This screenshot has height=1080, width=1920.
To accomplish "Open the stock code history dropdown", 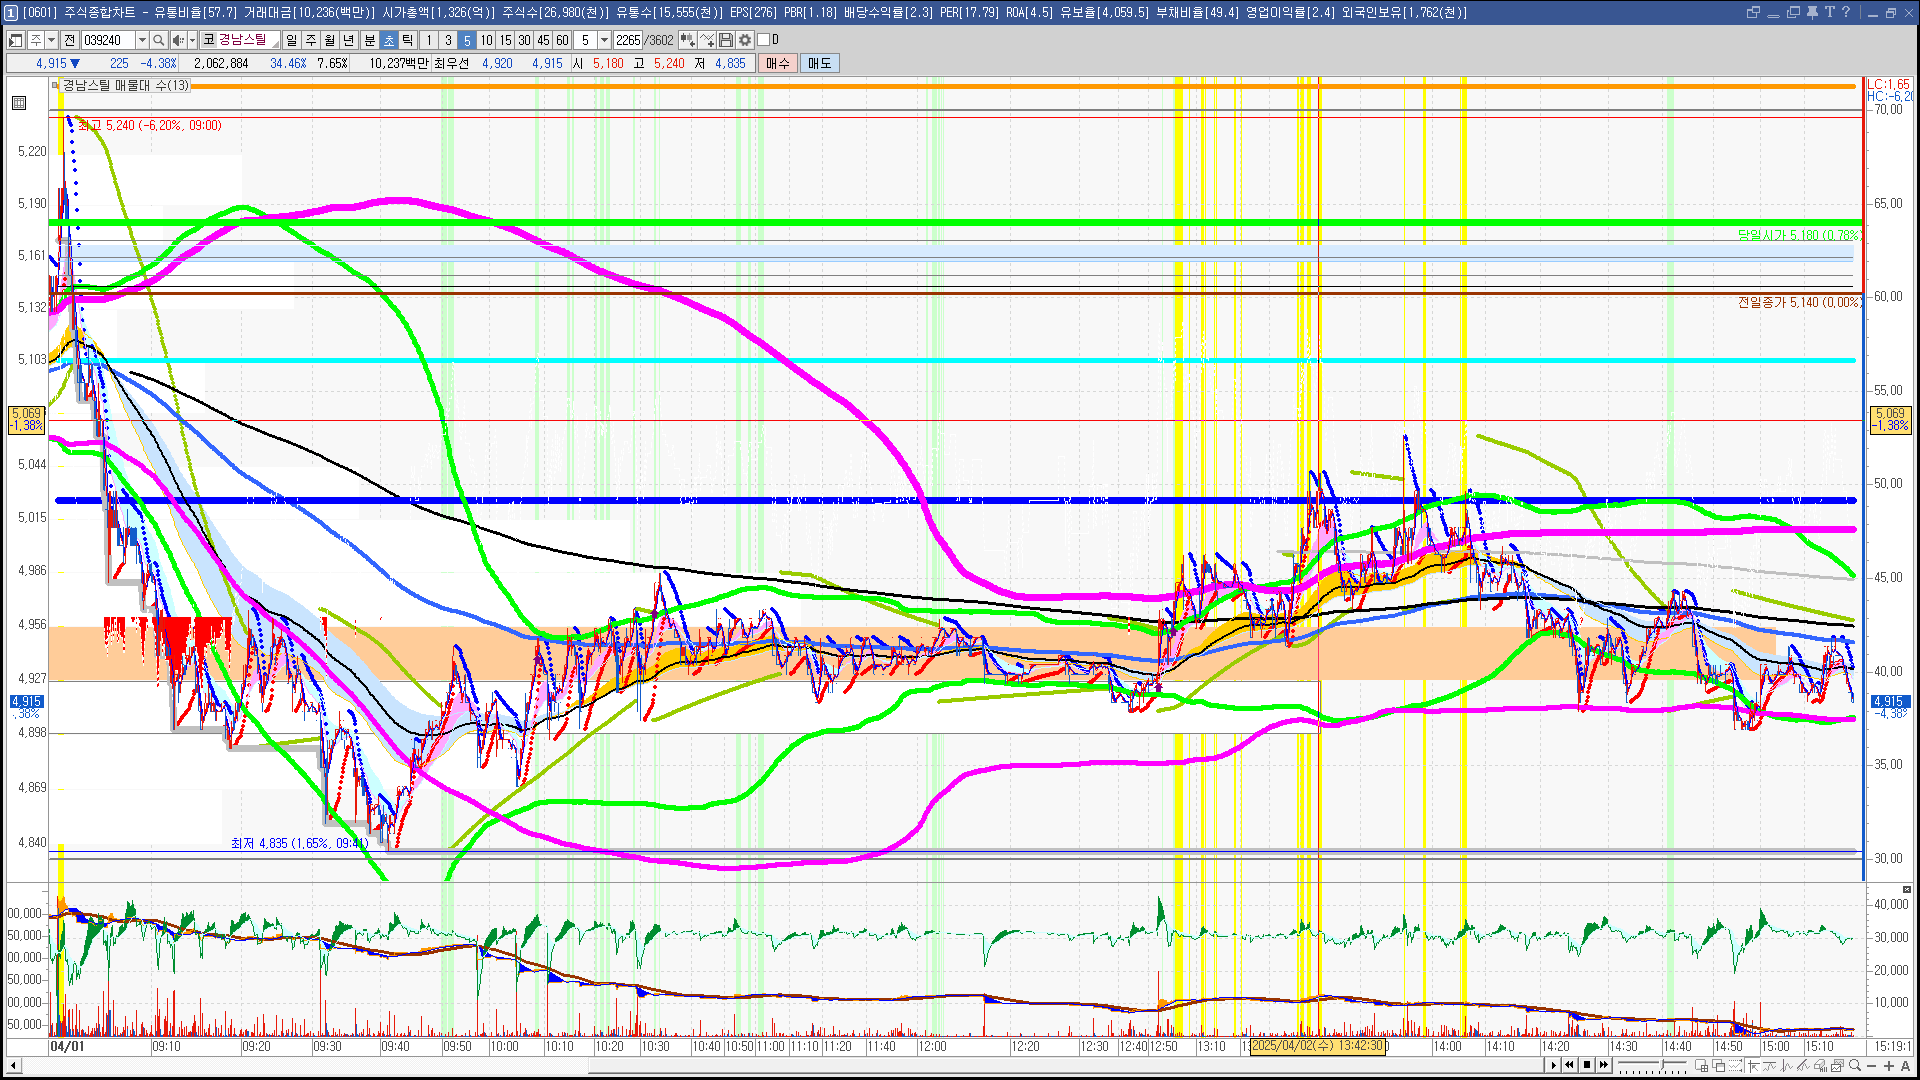I will click(x=142, y=40).
